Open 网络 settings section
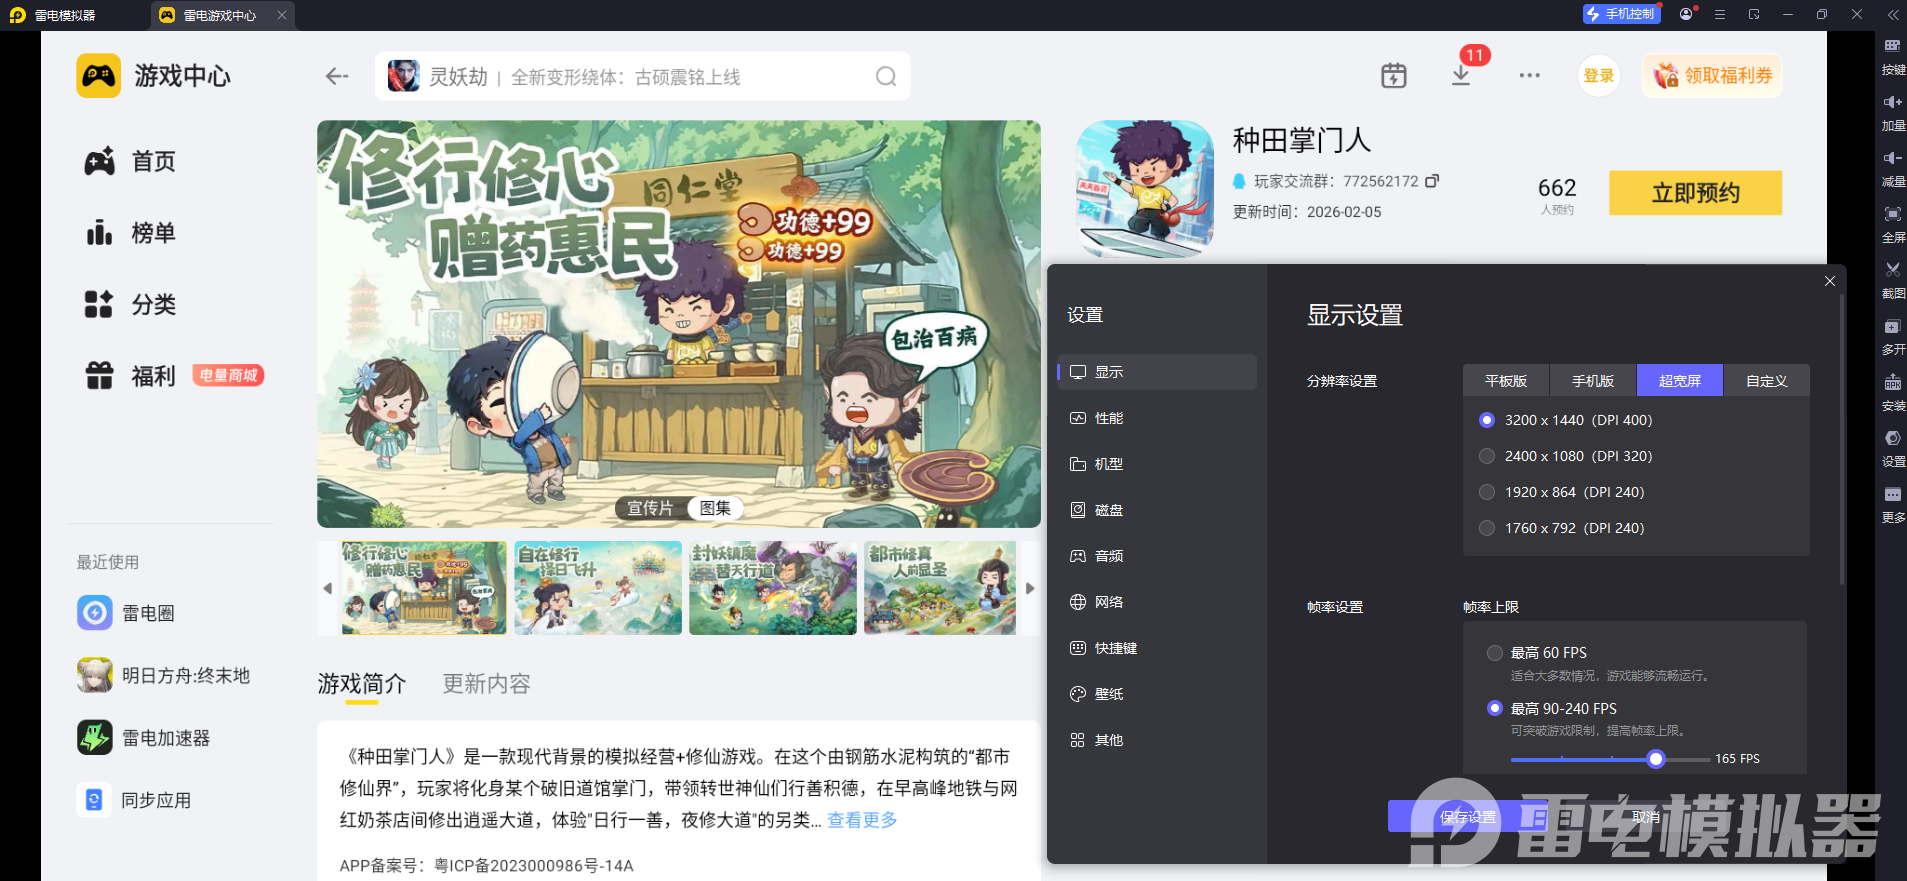The width and height of the screenshot is (1907, 881). (x=1157, y=602)
